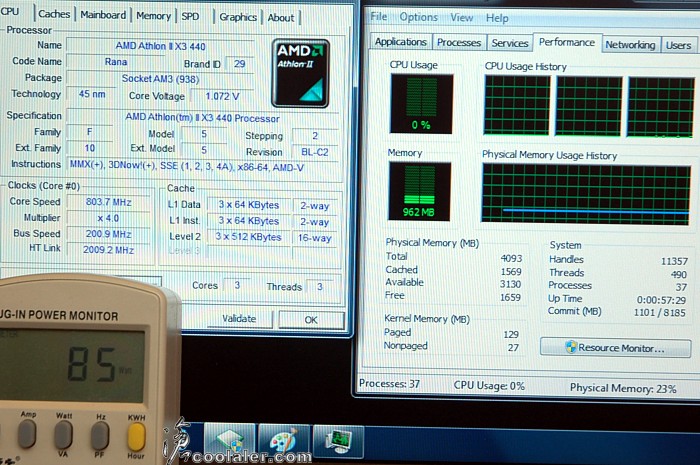Click the Bus Speed value '200.9 MHz'
The image size is (700, 465).
tap(108, 234)
